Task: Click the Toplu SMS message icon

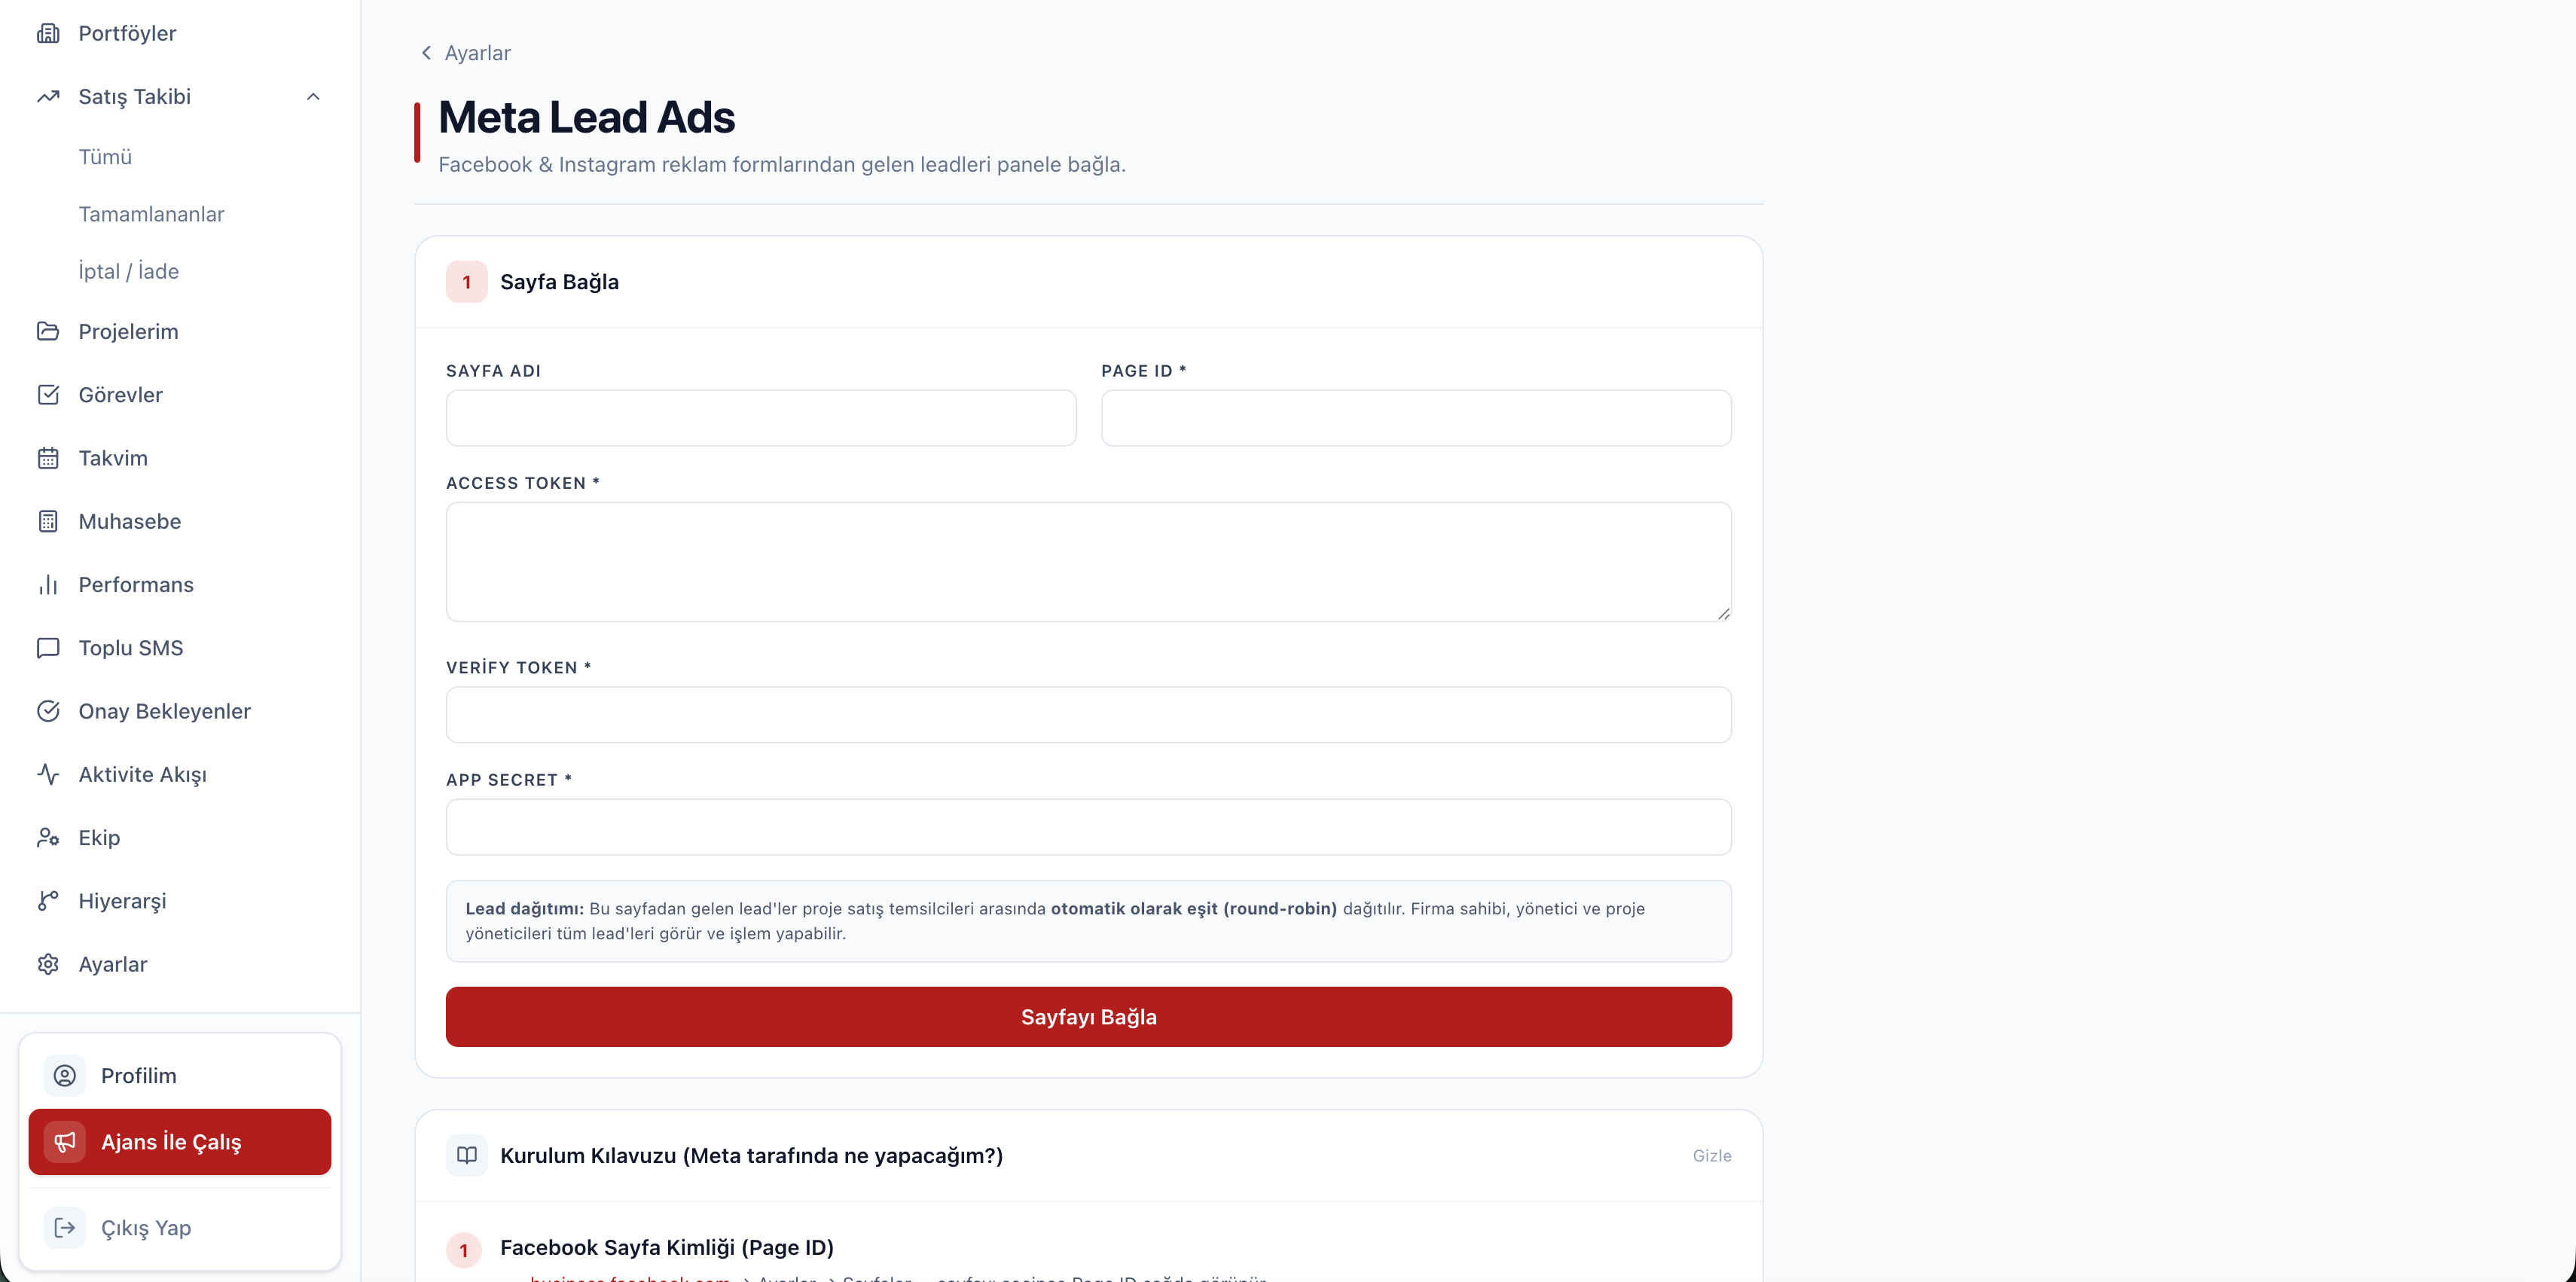Action: pos(48,648)
